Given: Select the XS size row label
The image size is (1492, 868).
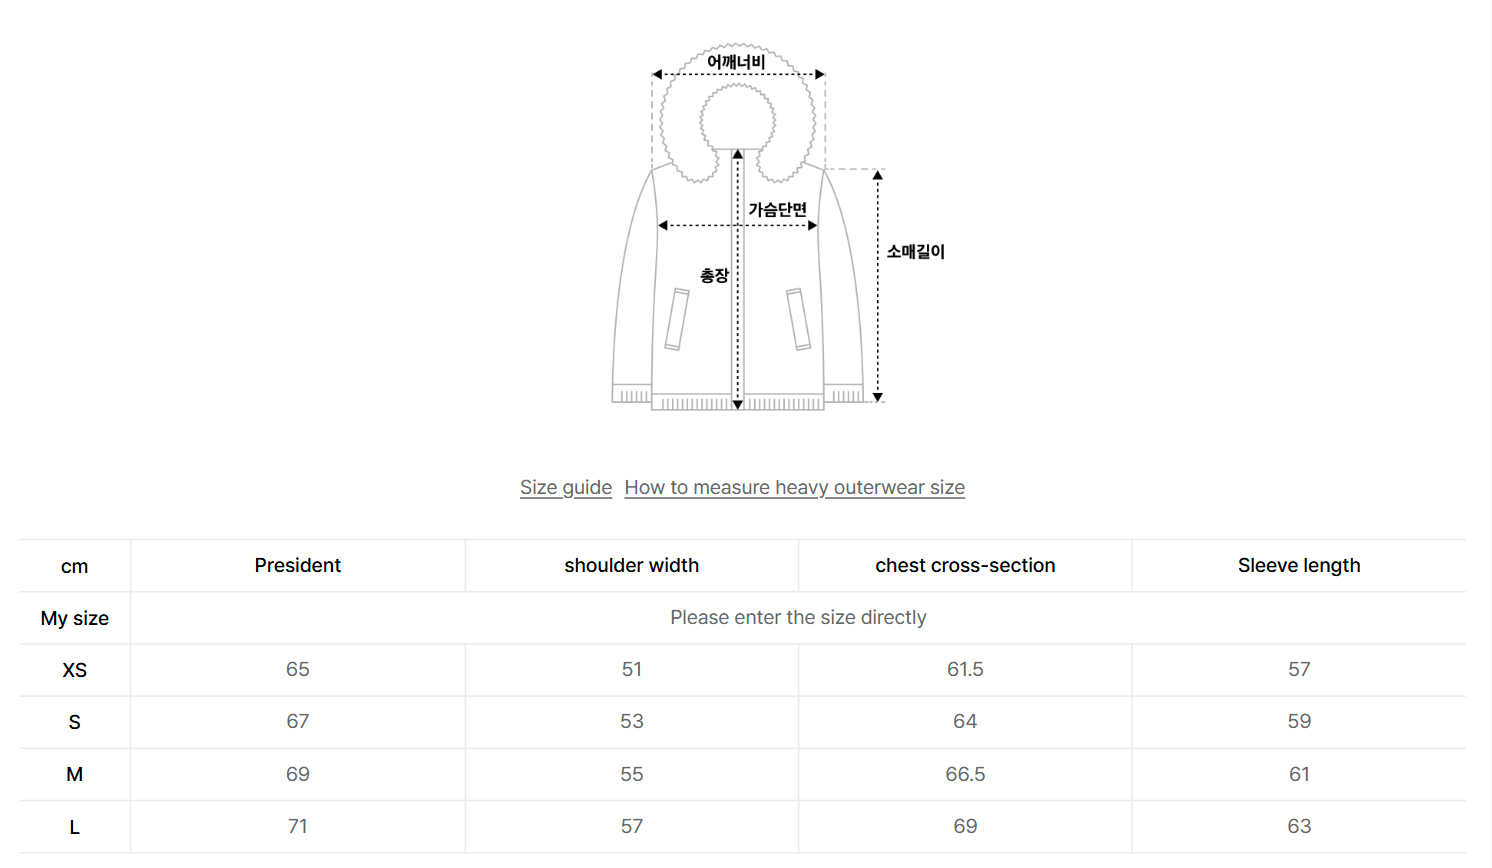Looking at the screenshot, I should 75,670.
